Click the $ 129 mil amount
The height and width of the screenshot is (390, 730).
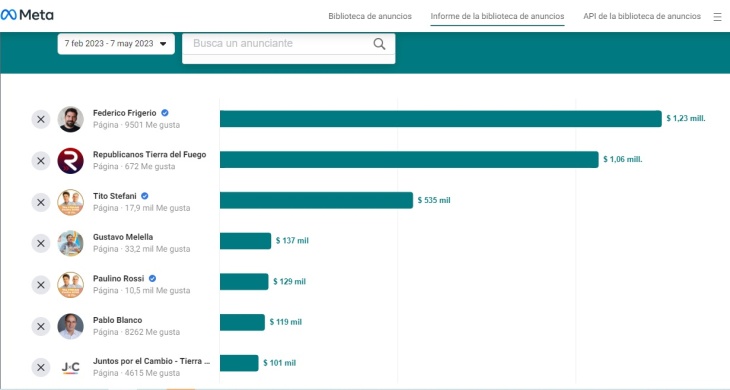tap(289, 282)
